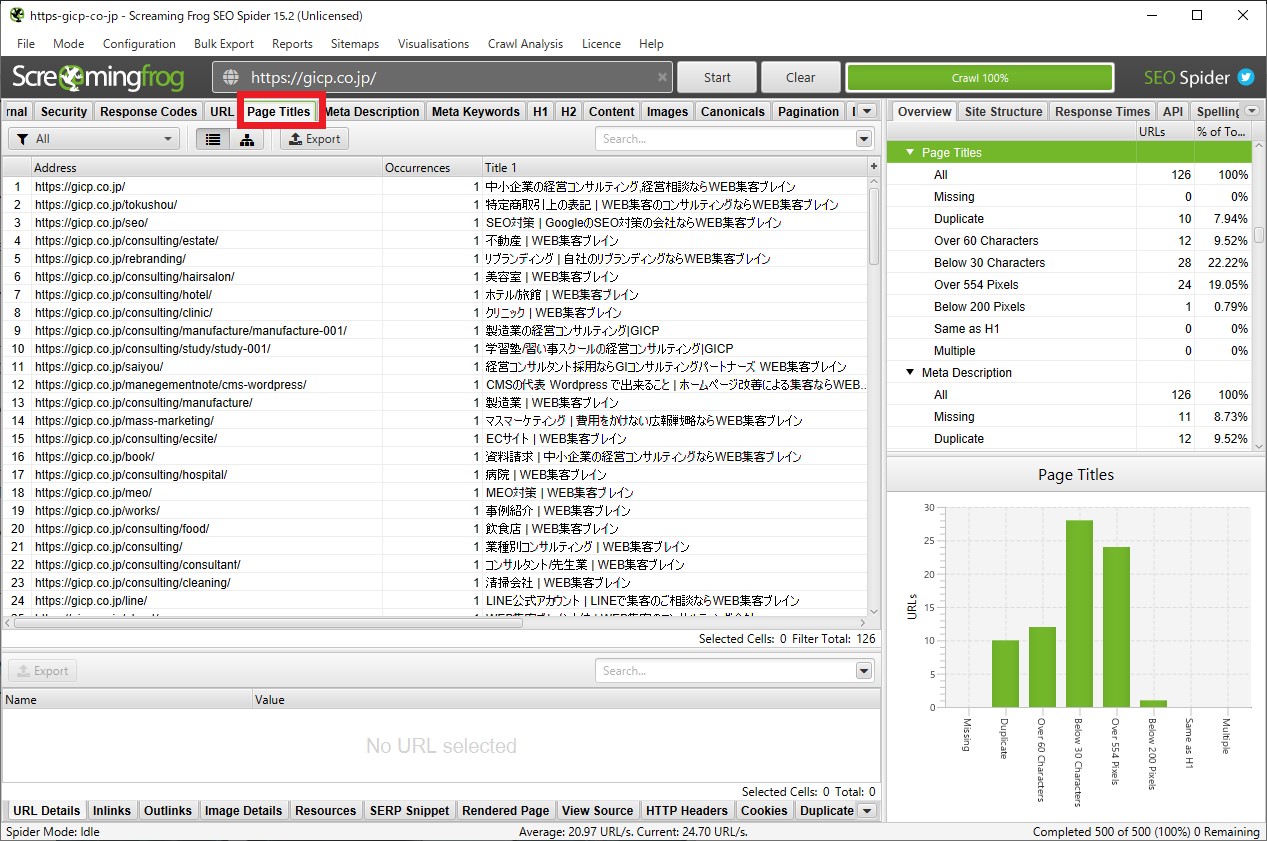Collapse the Meta Description tree section
Image resolution: width=1267 pixels, height=841 pixels.
coord(910,373)
